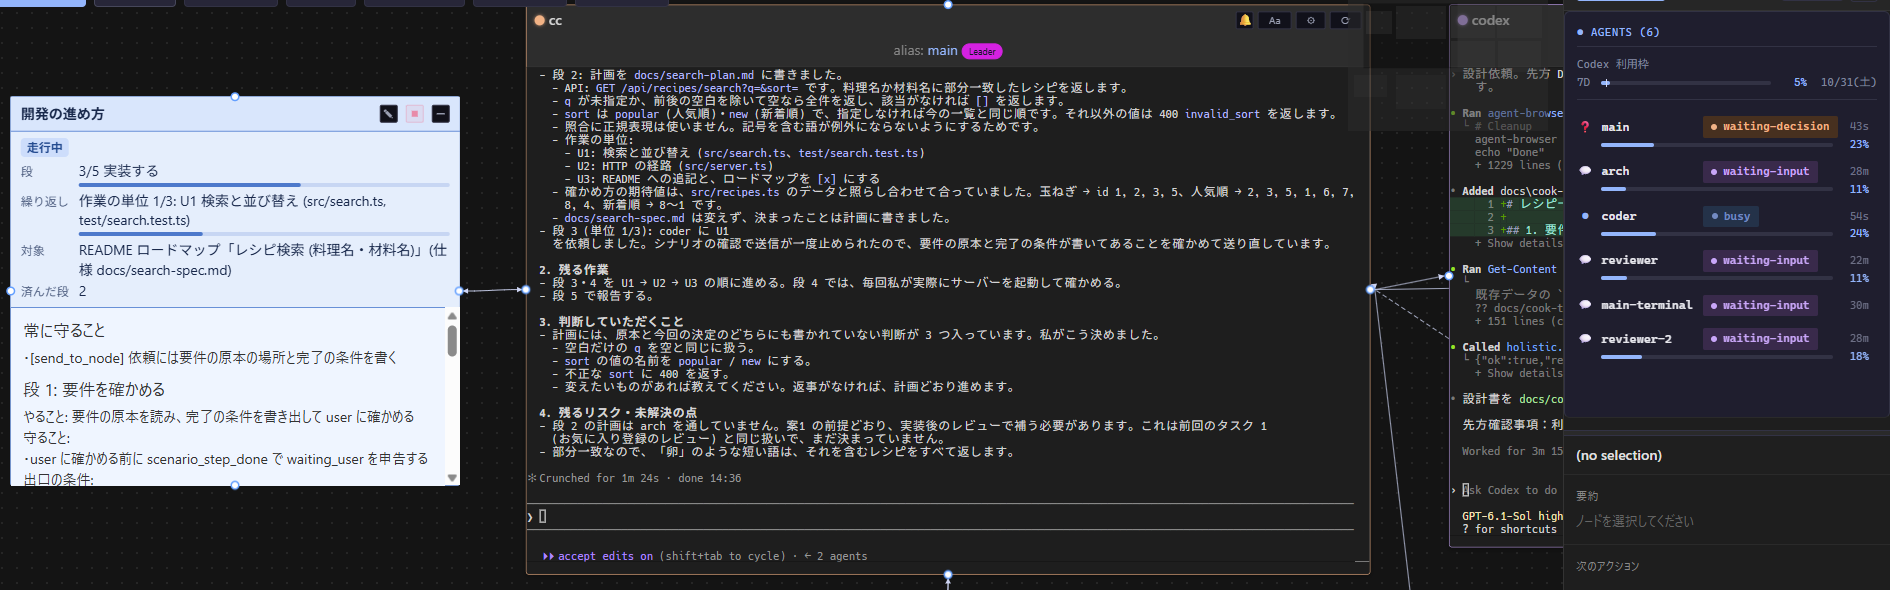Click the notification bell in the cc terminal header

coord(1245,20)
